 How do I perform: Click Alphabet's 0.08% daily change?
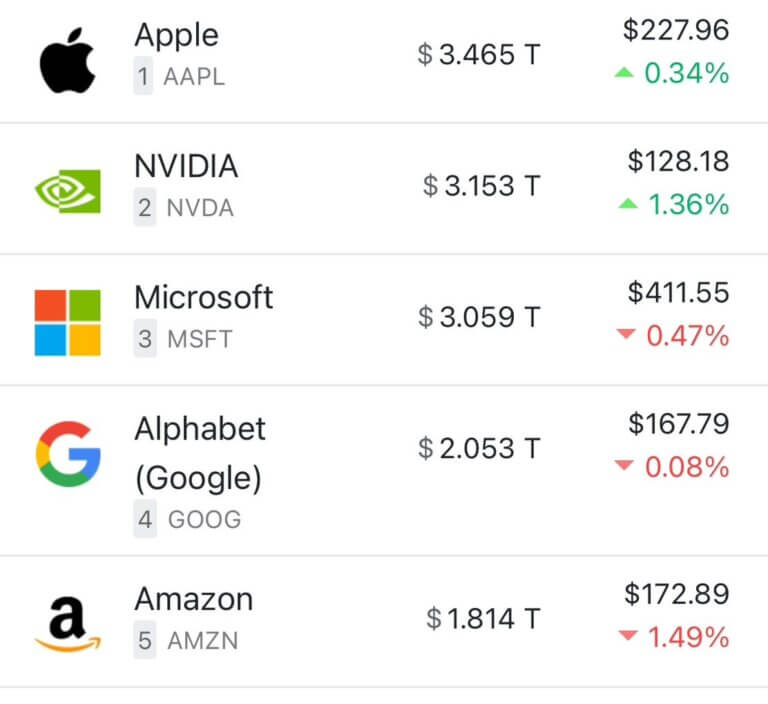point(687,467)
